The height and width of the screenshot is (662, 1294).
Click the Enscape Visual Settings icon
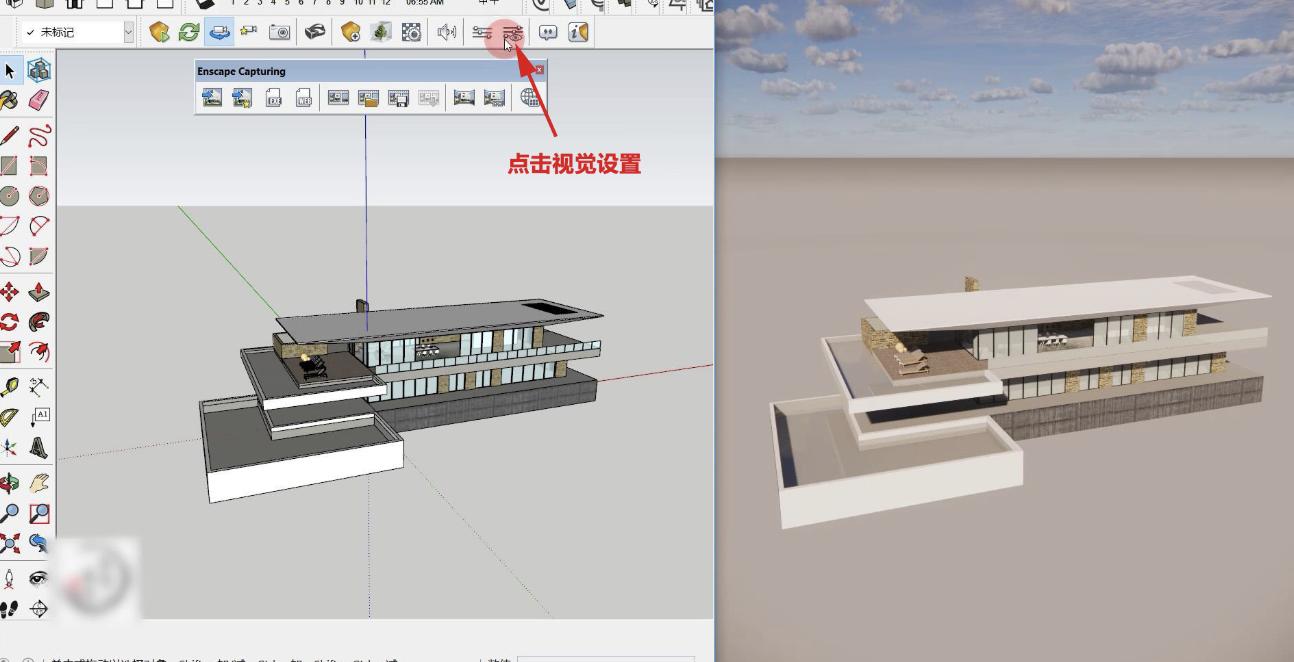click(513, 32)
